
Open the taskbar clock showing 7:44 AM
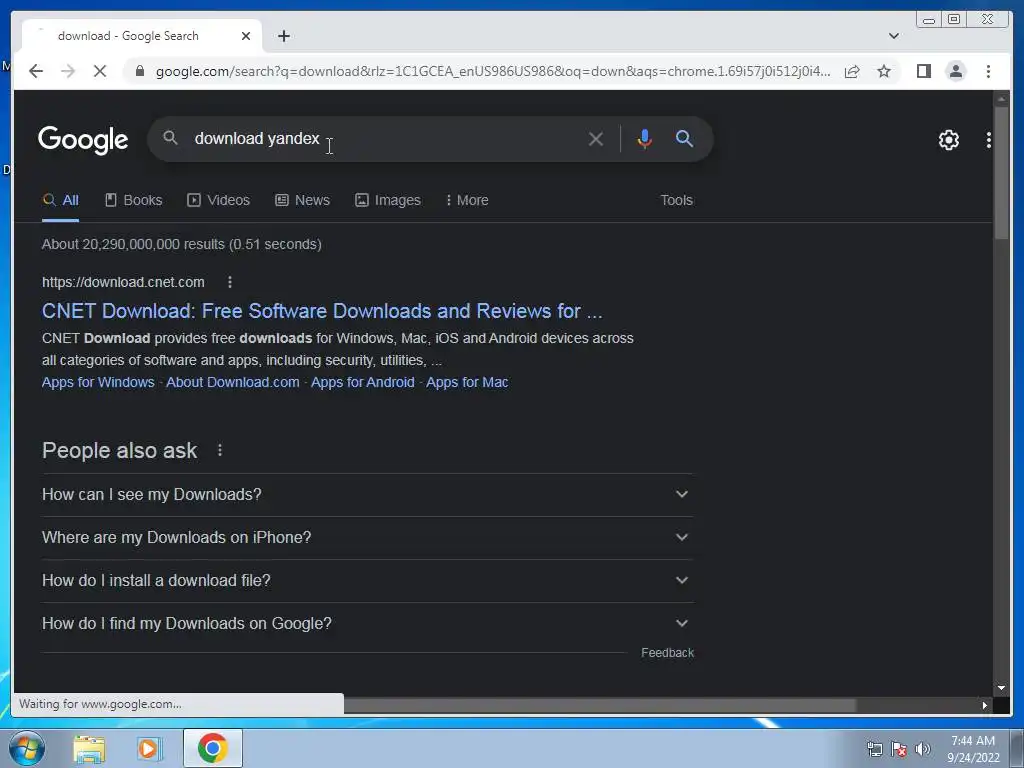tap(973, 749)
